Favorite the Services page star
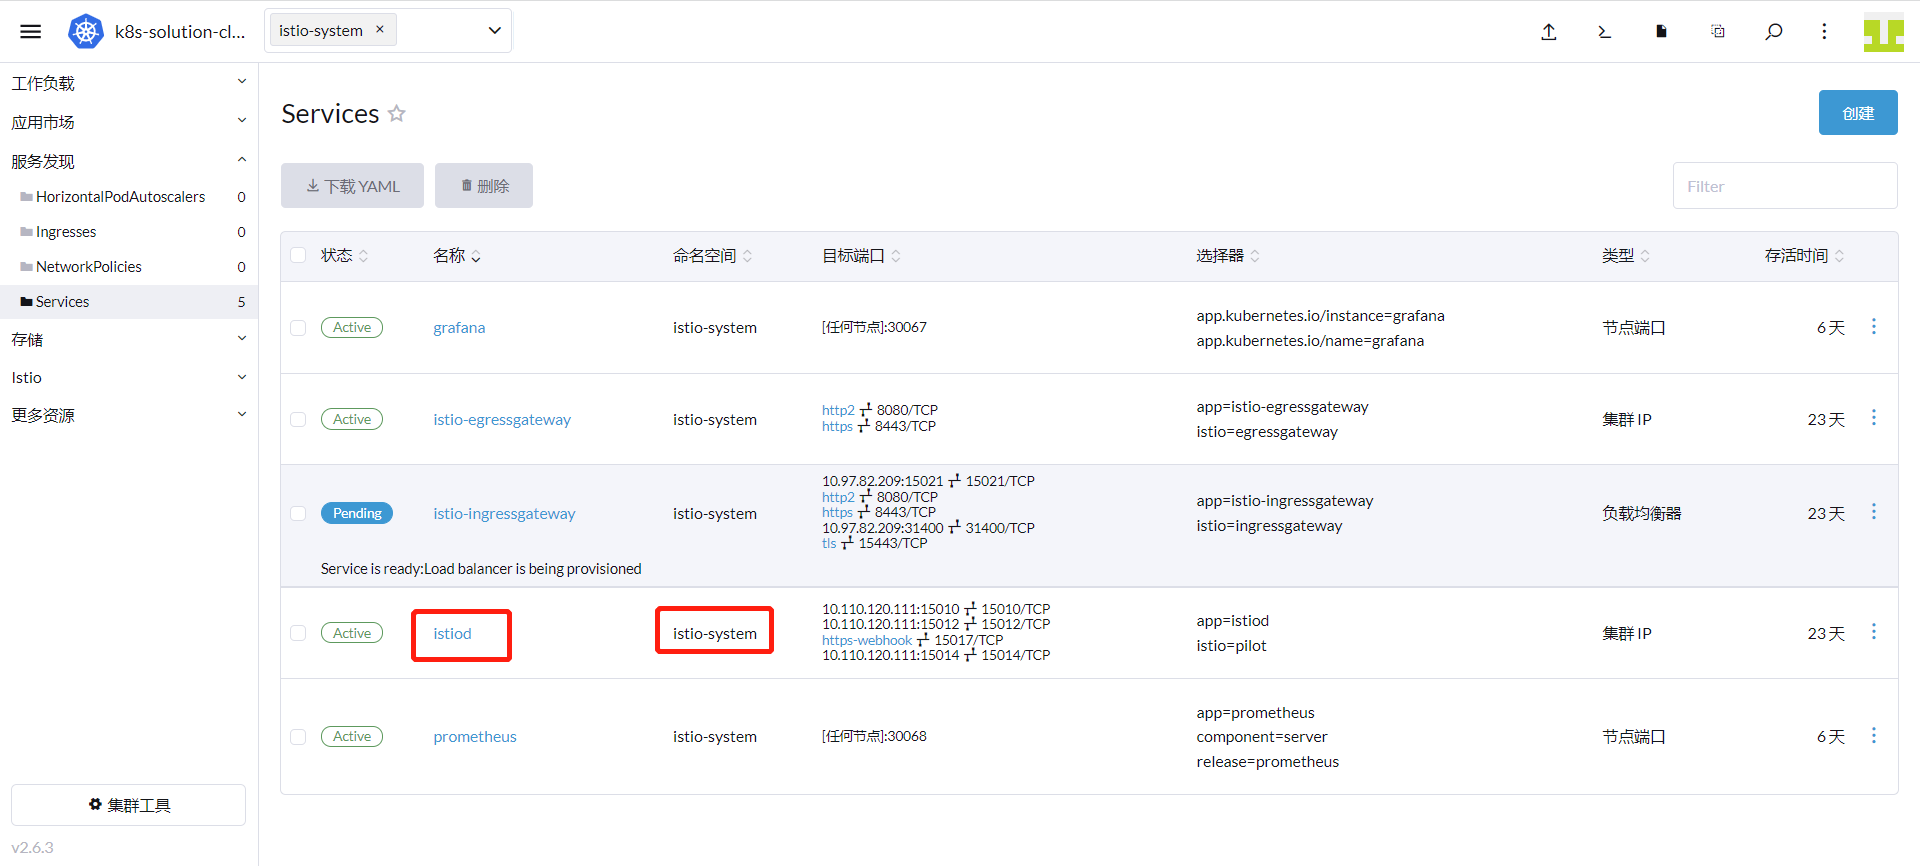The image size is (1920, 866). pos(397,113)
